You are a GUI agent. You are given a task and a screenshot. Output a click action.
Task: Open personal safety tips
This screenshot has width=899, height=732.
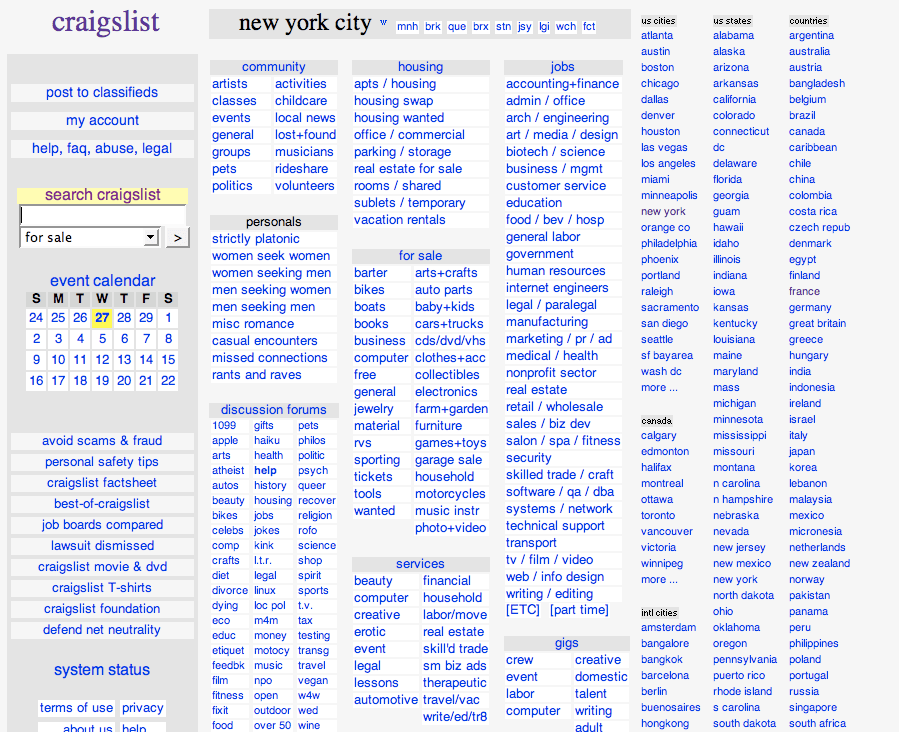point(101,461)
